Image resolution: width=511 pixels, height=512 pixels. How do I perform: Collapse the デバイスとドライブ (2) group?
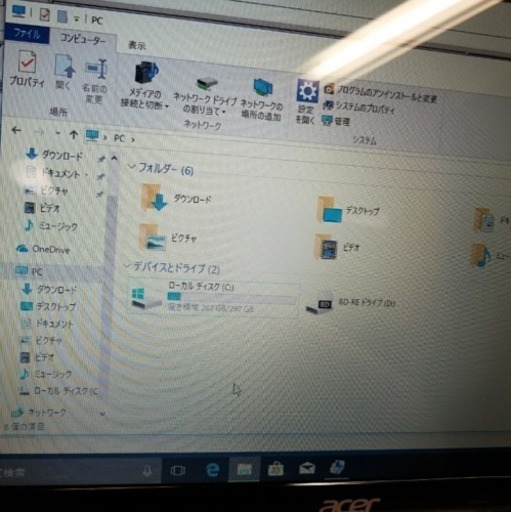(127, 266)
